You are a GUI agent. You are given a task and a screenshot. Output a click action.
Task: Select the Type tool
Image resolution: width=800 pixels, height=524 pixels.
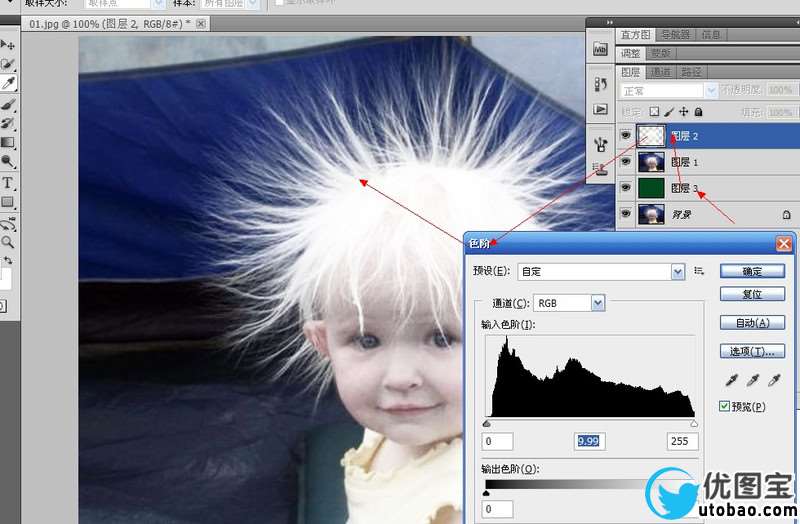tap(7, 183)
